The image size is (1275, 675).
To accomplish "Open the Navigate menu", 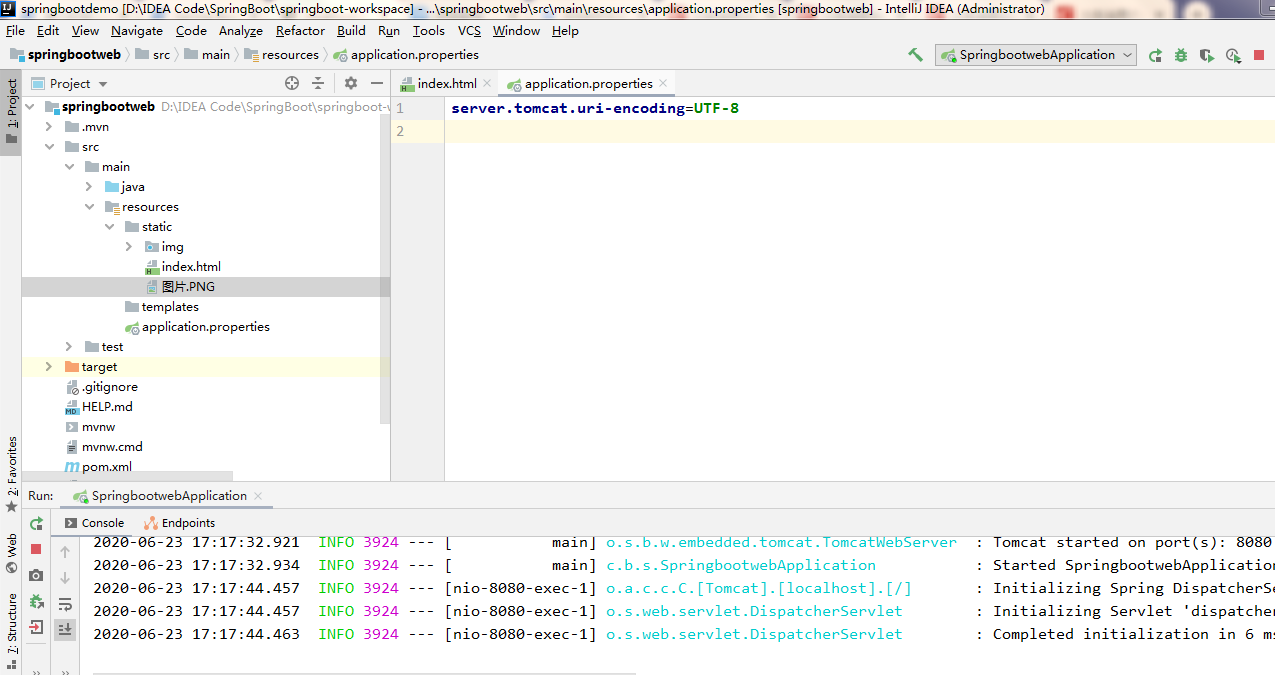I will tap(137, 31).
